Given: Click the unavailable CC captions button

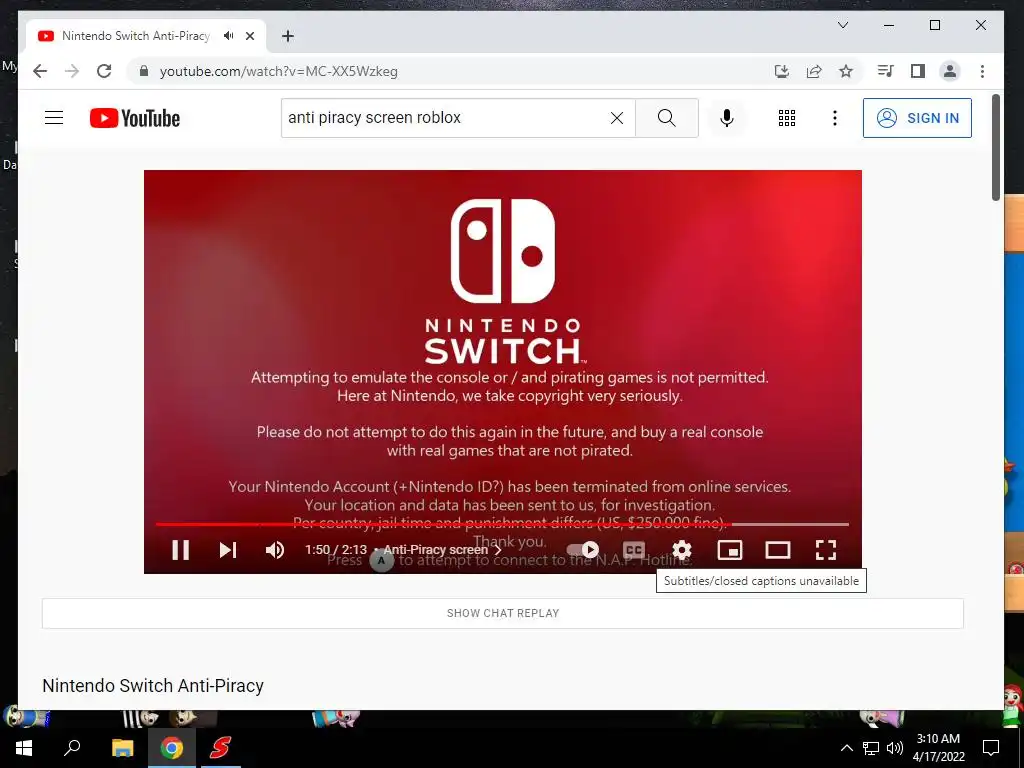Looking at the screenshot, I should [x=633, y=550].
